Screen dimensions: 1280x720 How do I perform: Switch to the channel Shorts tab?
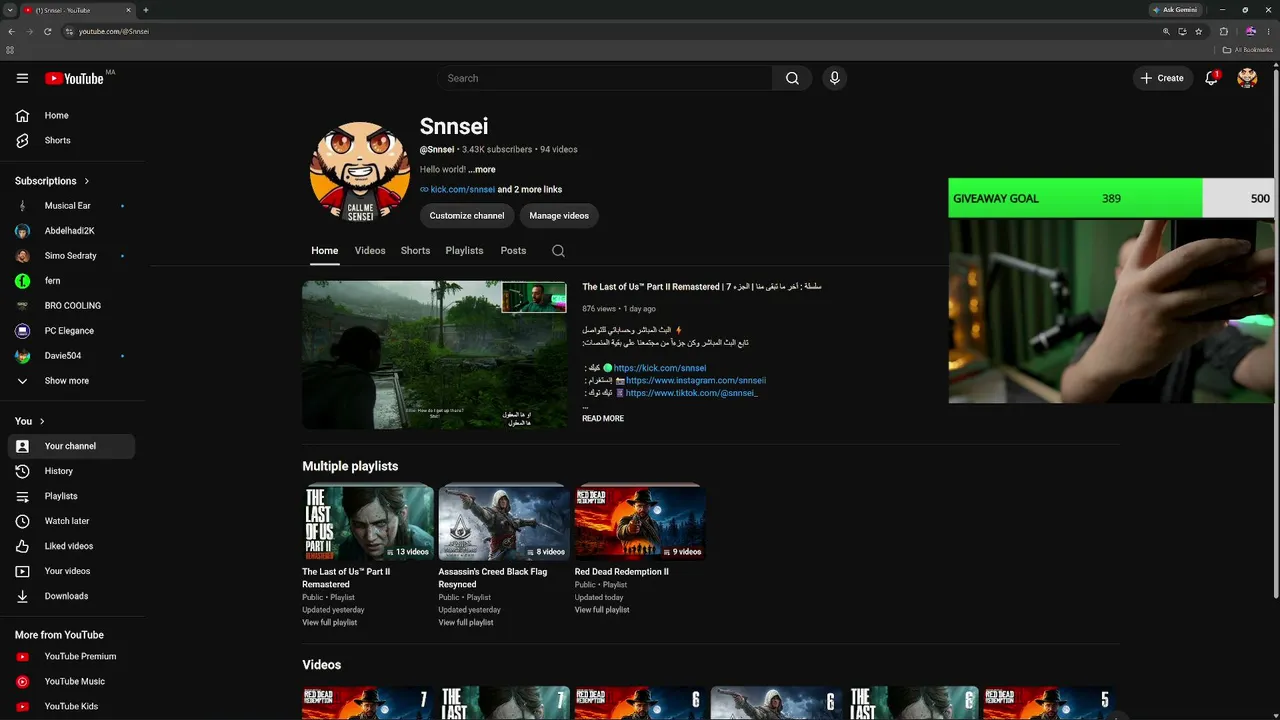[x=415, y=251]
